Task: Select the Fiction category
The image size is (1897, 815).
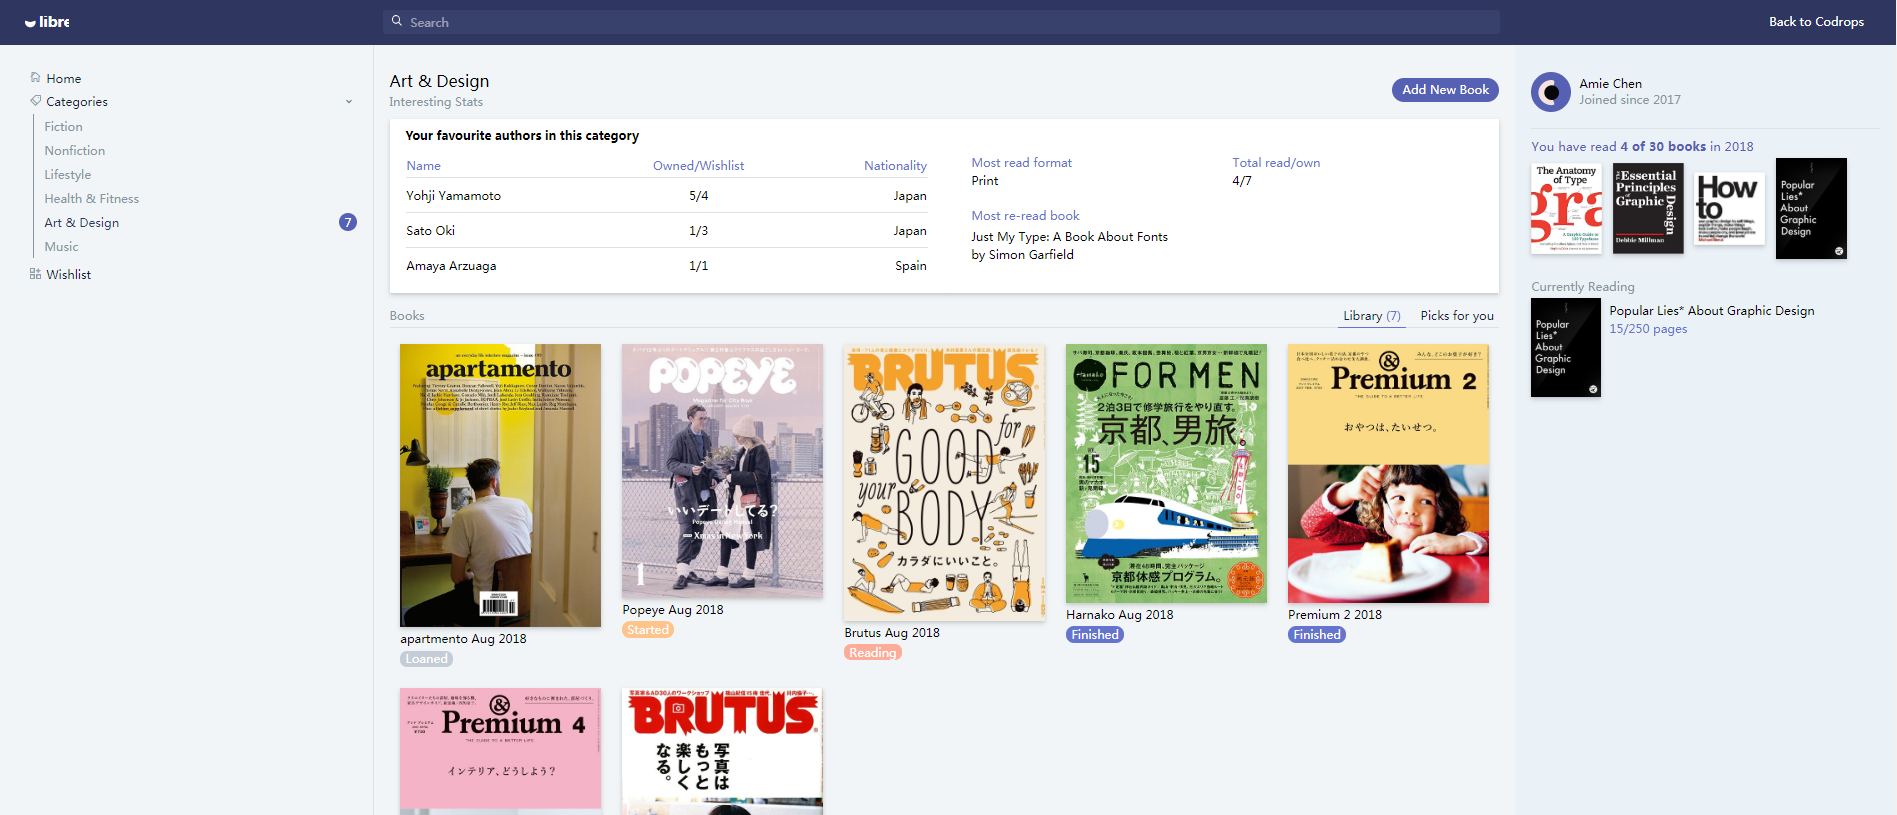Action: (x=63, y=127)
